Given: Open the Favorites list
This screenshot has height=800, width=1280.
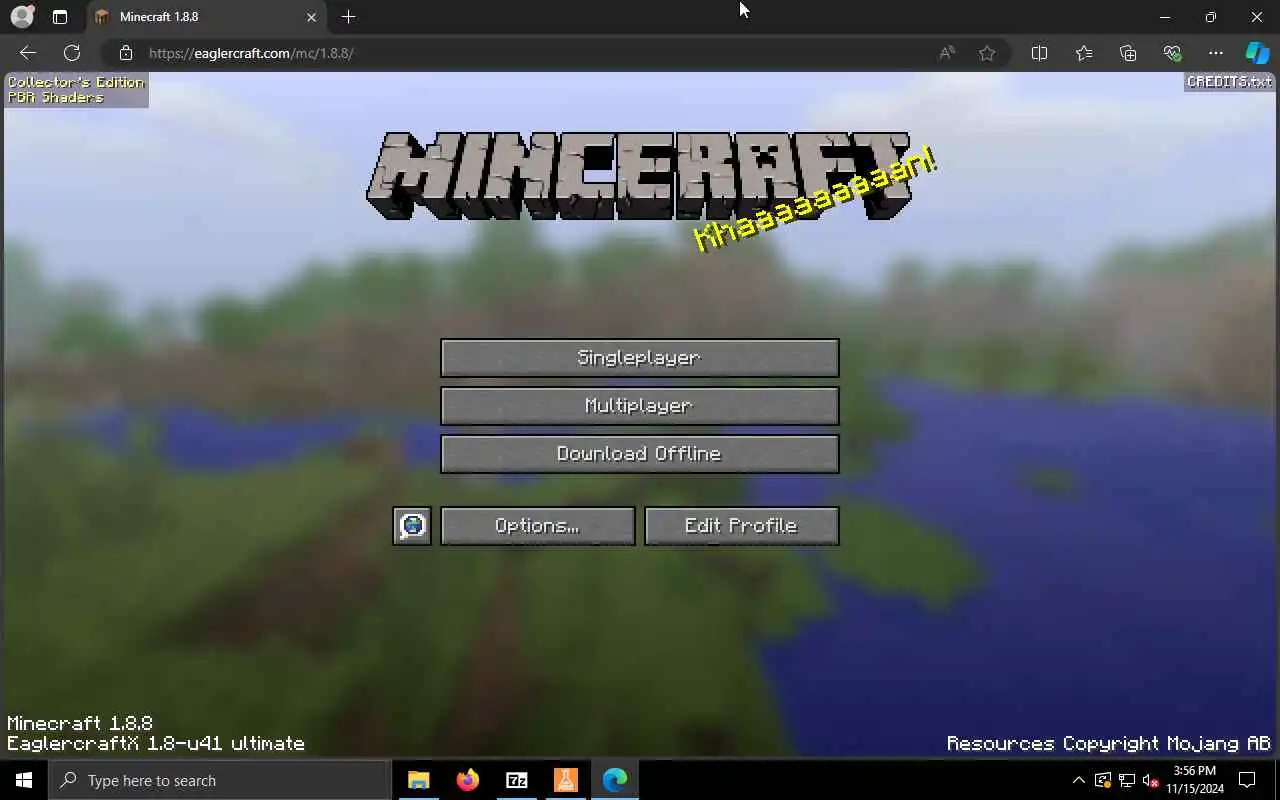Looking at the screenshot, I should (1084, 53).
